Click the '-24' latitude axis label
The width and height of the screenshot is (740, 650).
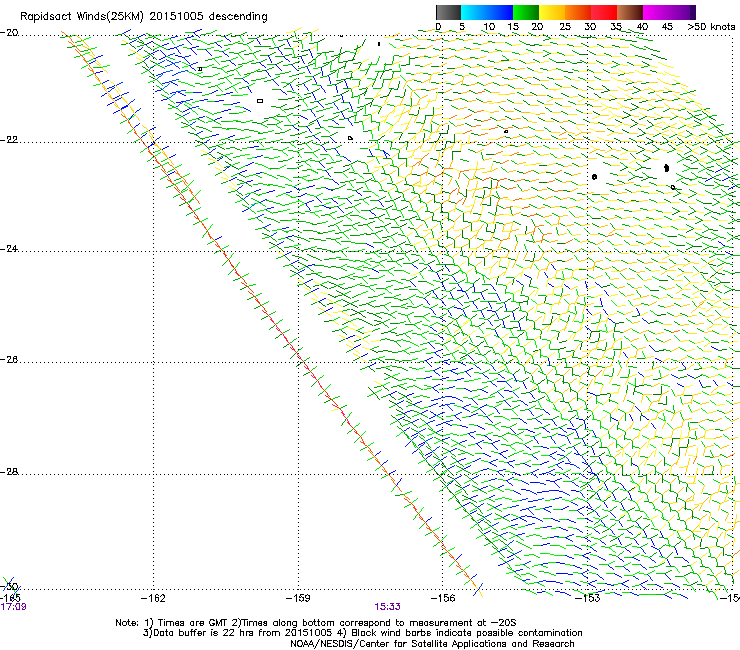coord(9,249)
